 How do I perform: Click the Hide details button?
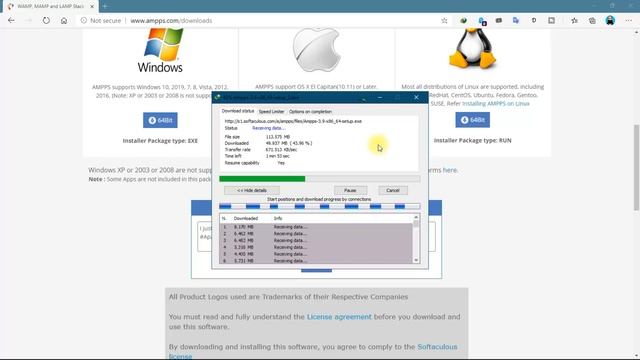252,190
